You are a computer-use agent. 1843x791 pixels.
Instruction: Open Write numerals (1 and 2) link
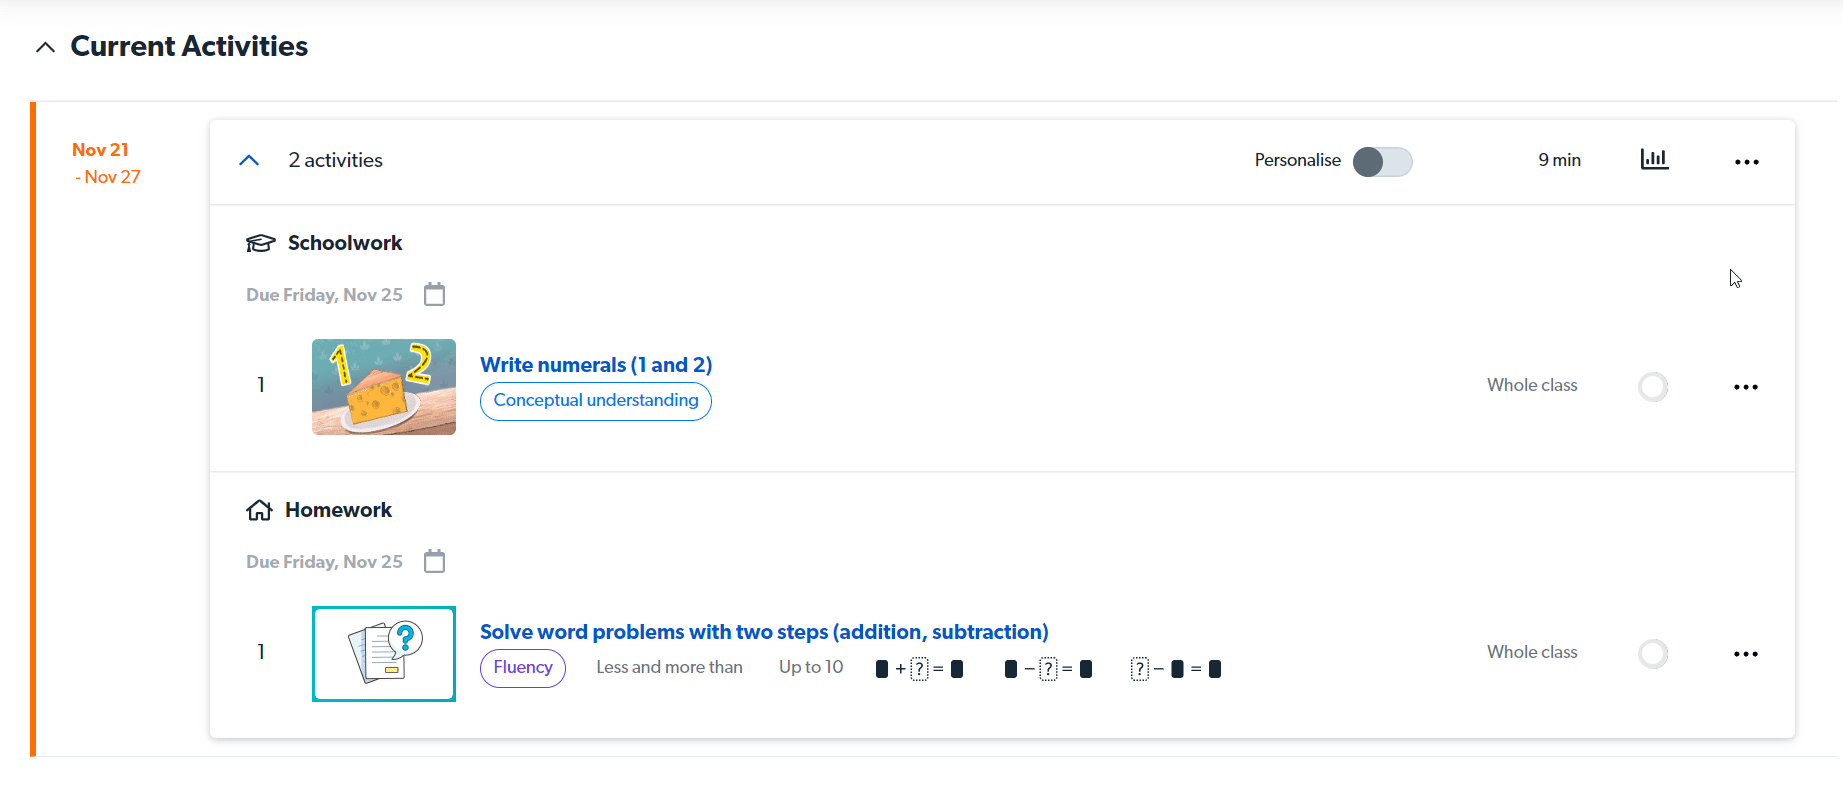[x=596, y=365]
